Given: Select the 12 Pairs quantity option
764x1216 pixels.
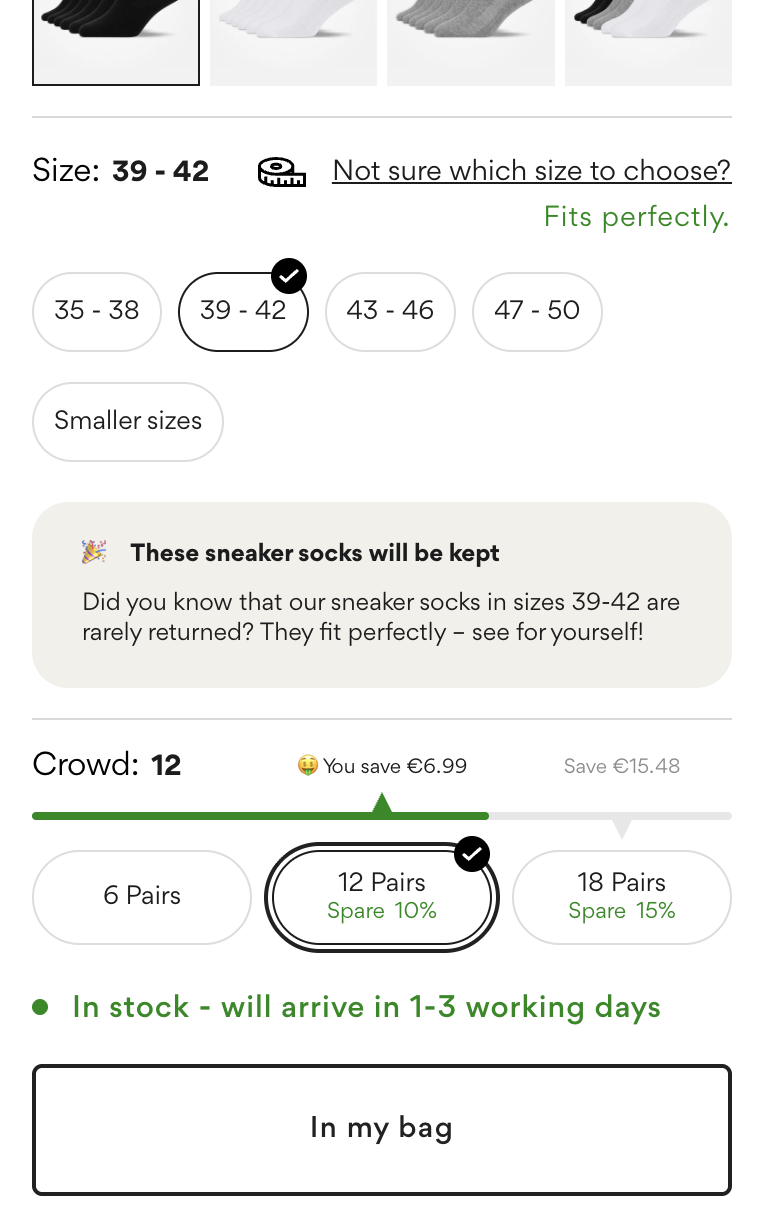Looking at the screenshot, I should coord(382,896).
